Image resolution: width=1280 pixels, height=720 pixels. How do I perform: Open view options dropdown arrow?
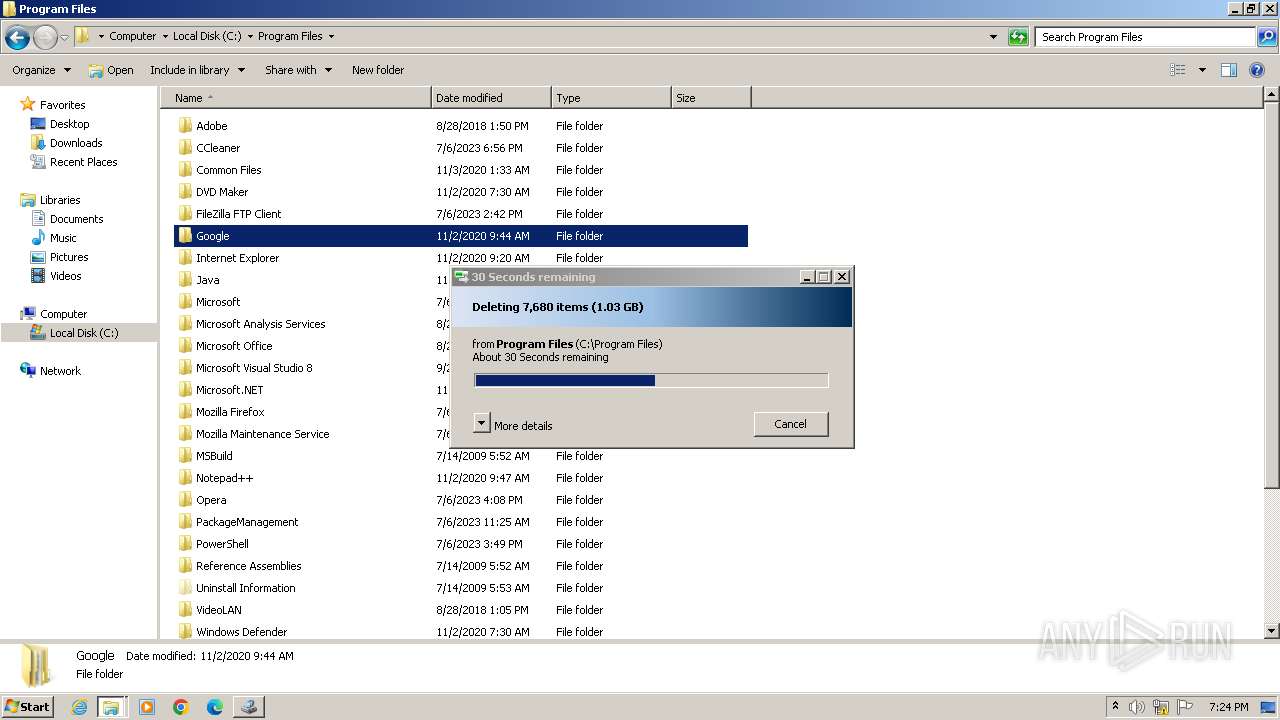coord(1202,70)
